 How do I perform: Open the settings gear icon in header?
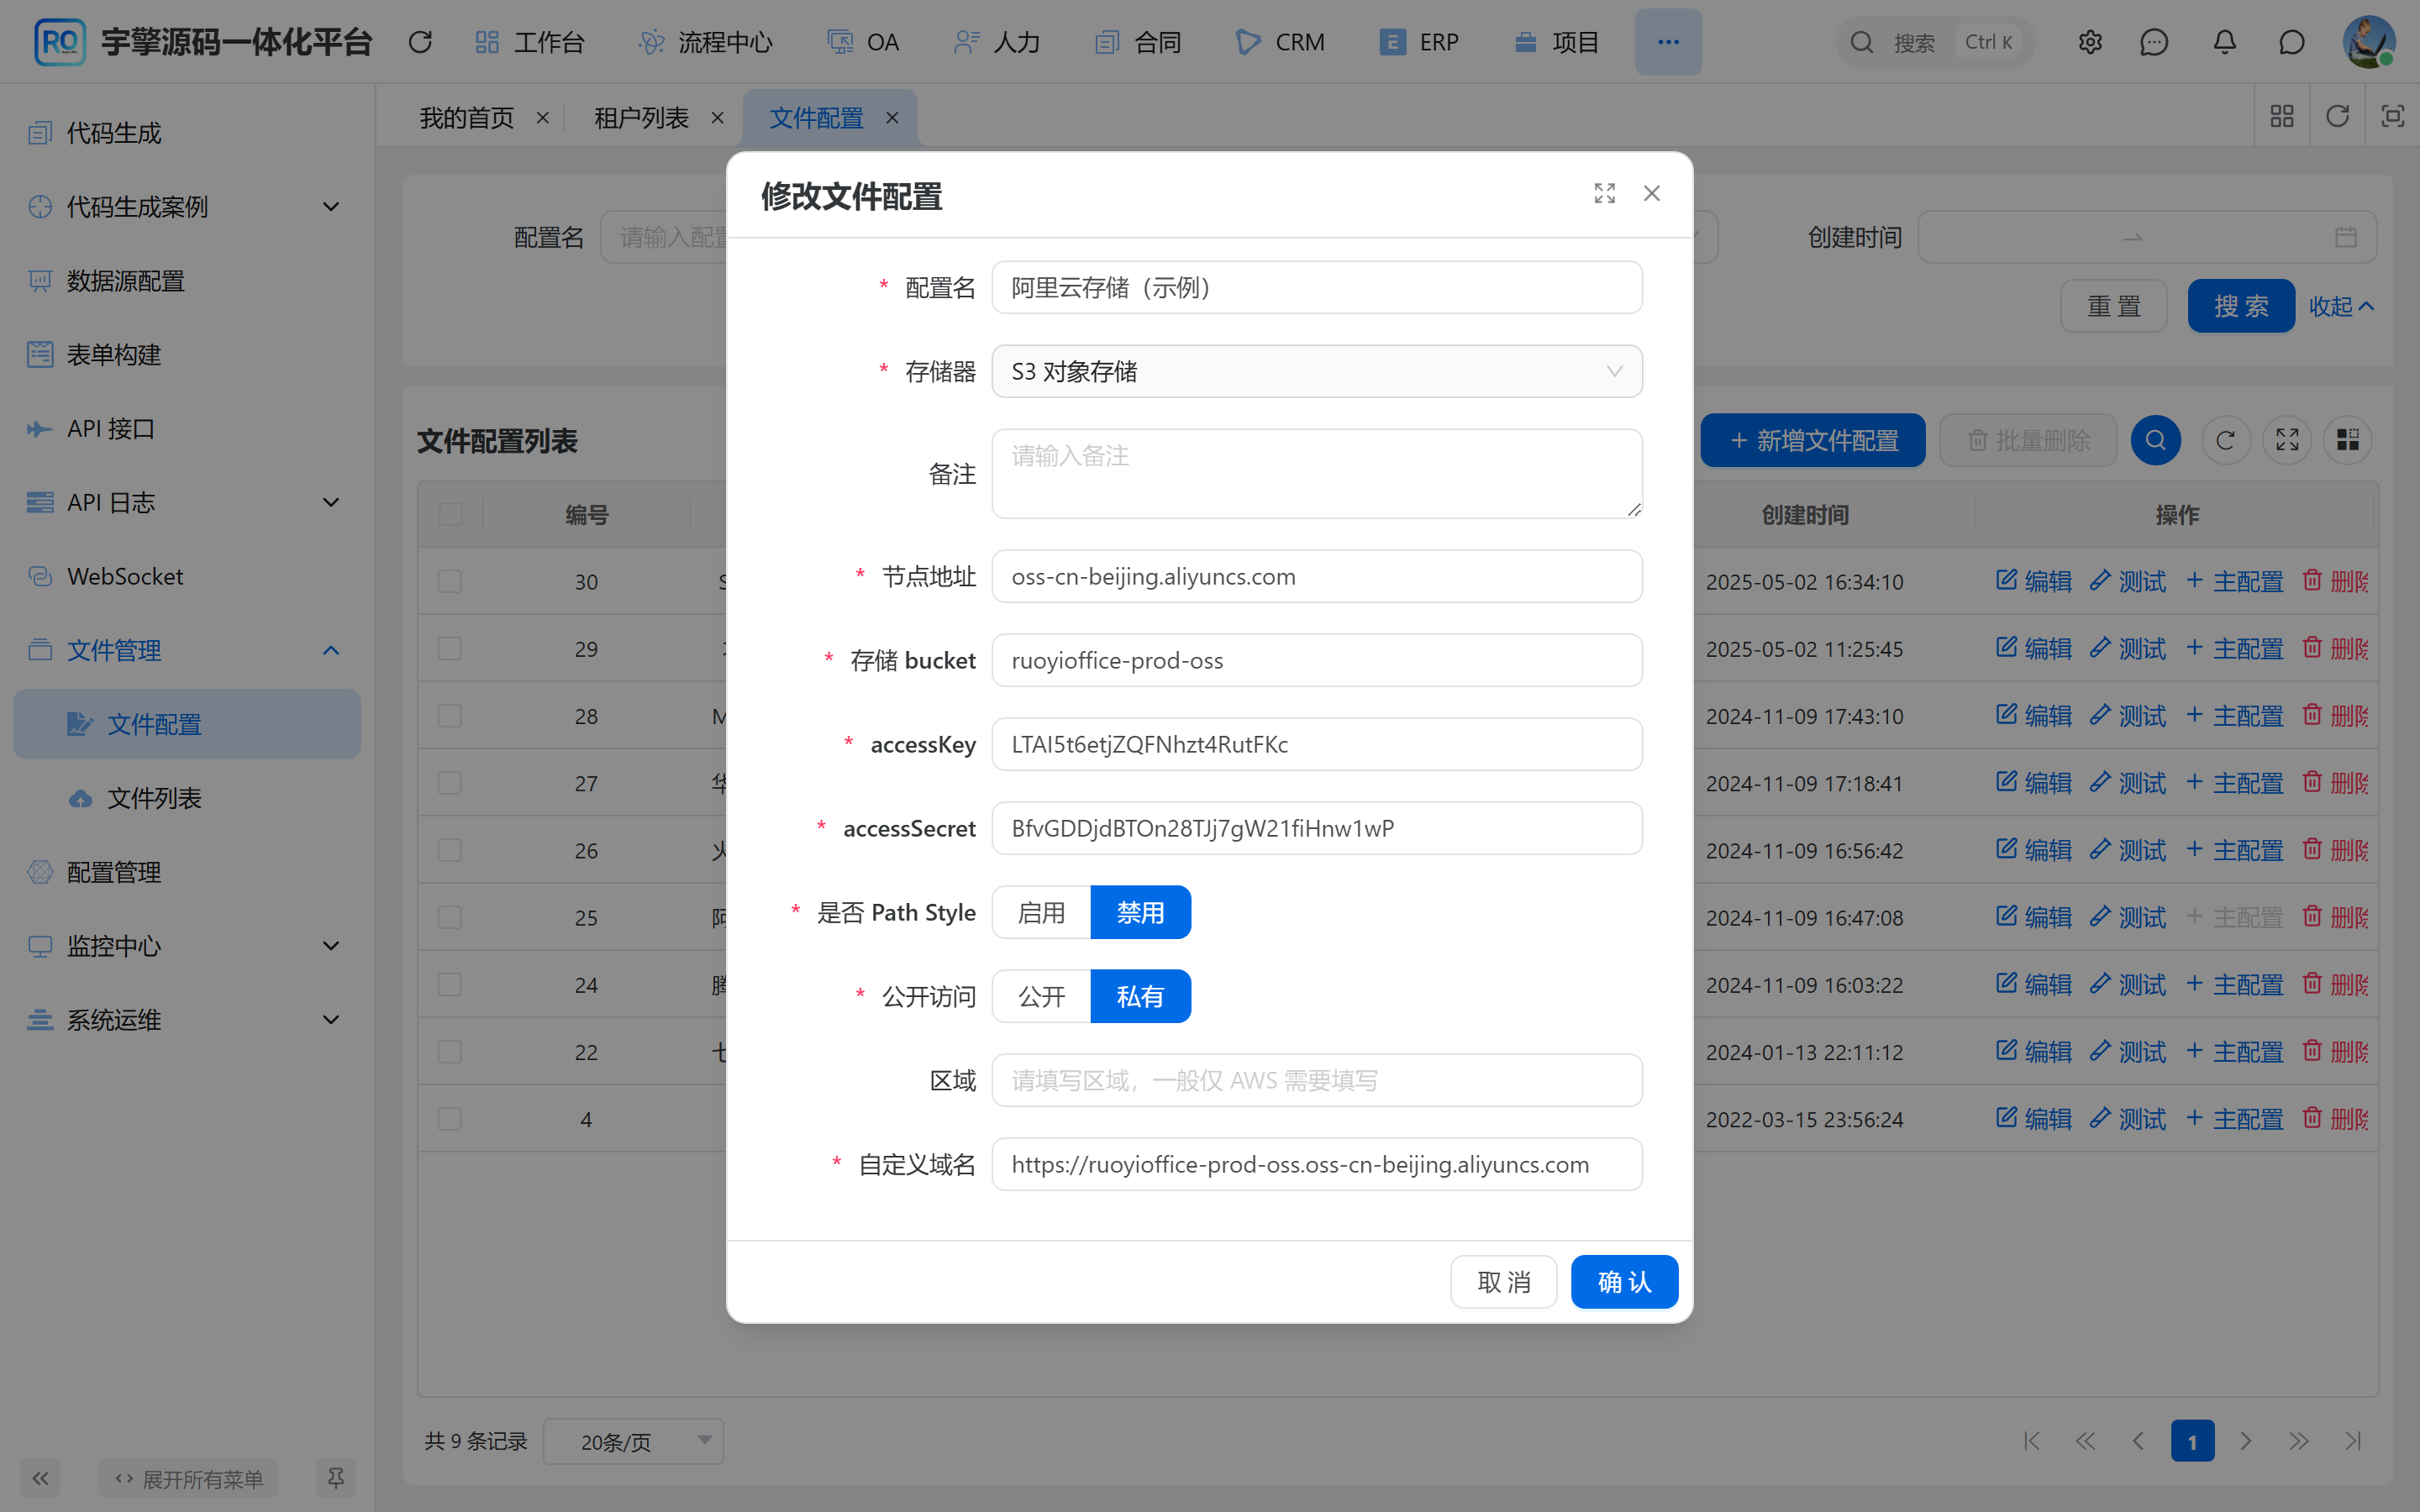[2090, 42]
